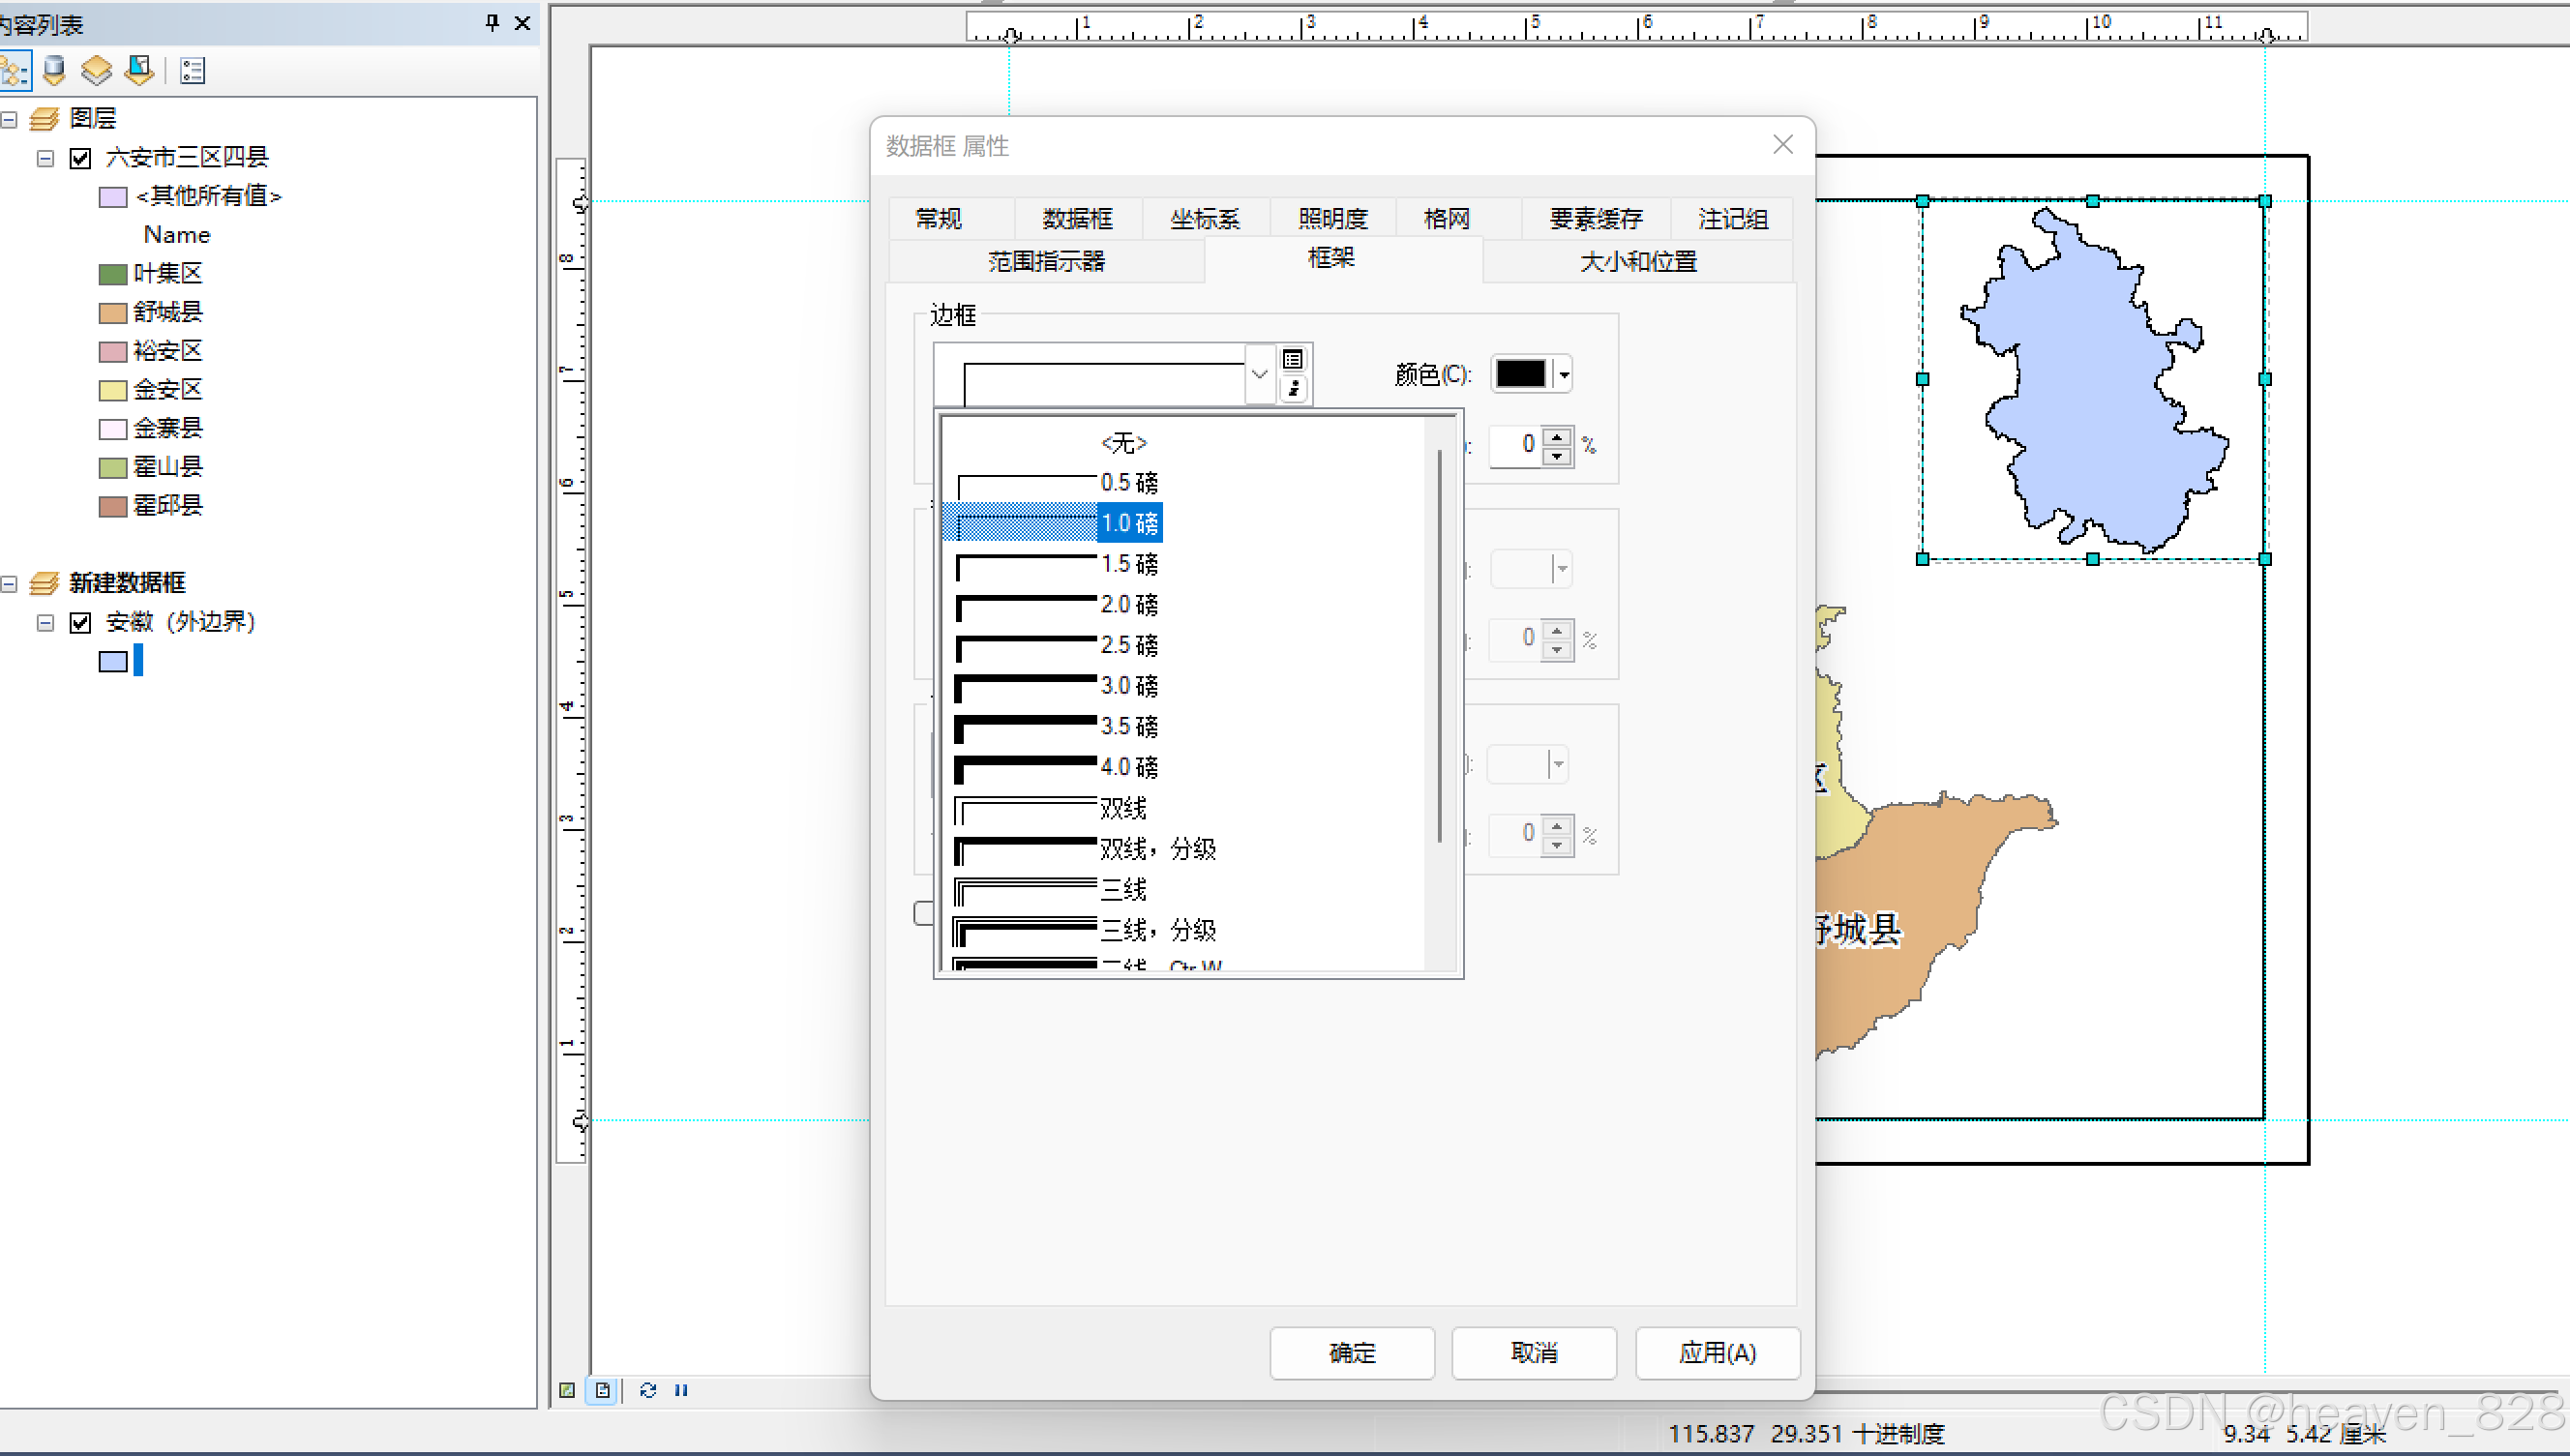Pause drawing with pause icon

[x=681, y=1390]
